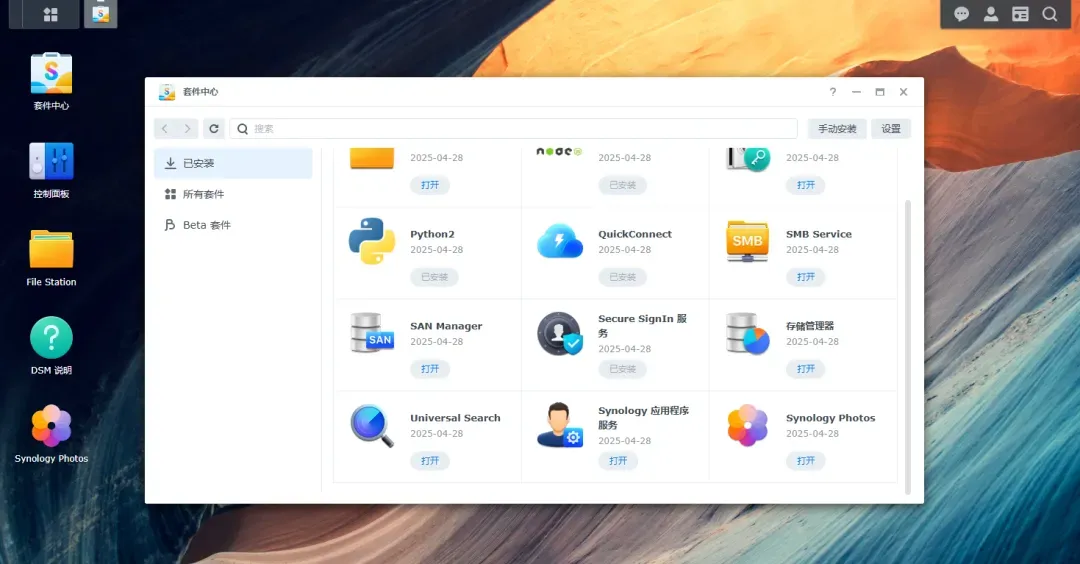Image resolution: width=1080 pixels, height=564 pixels.
Task: Click the Universal Search package name
Action: pos(455,418)
